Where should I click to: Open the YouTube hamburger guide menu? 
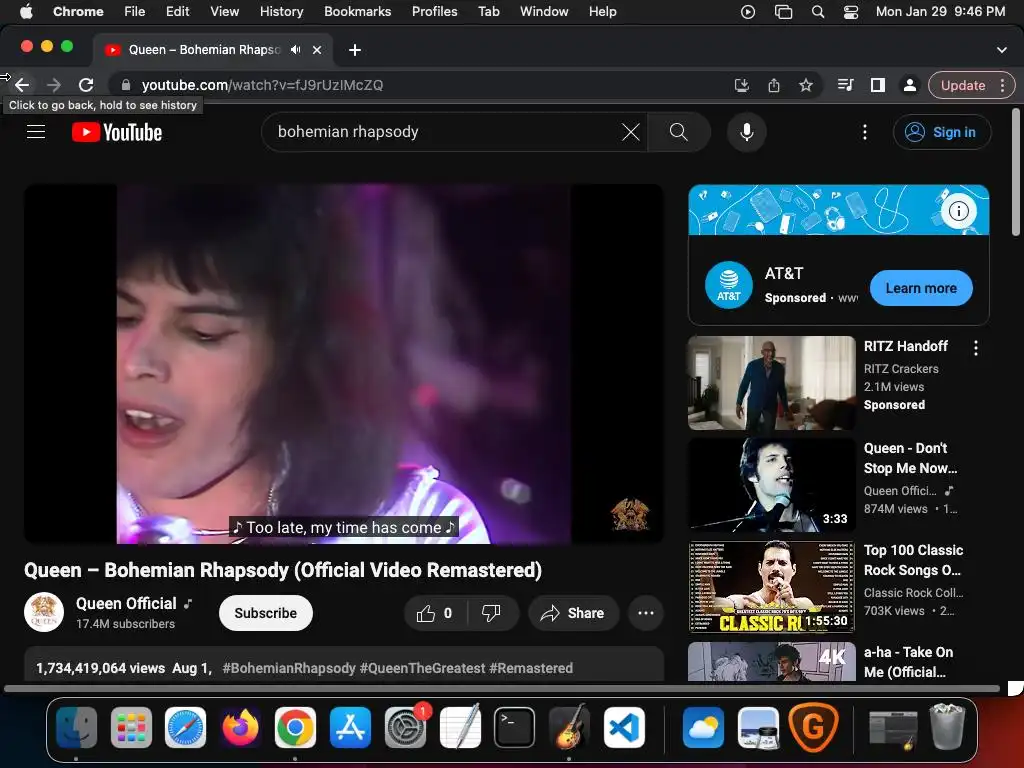coord(36,132)
